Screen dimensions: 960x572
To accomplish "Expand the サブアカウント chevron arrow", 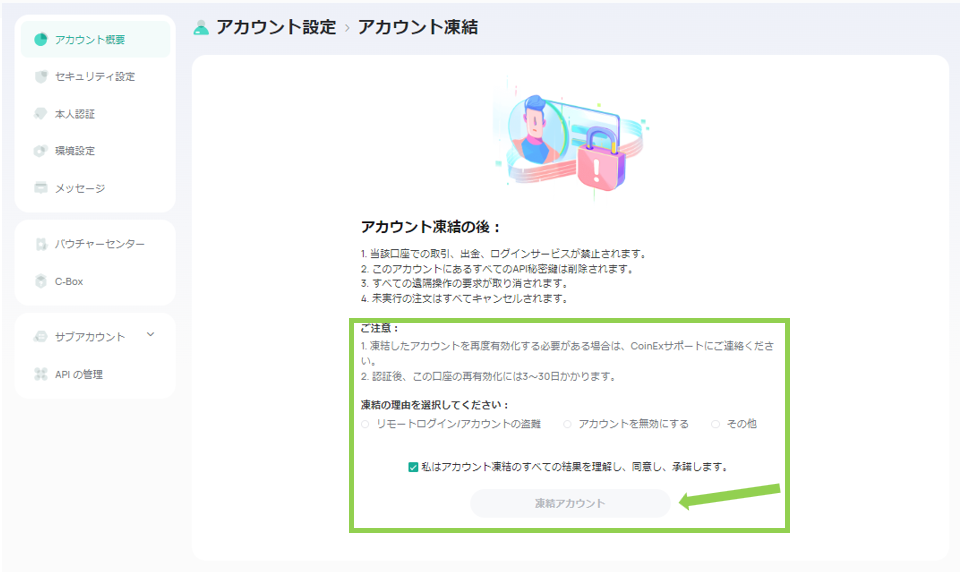I will [150, 335].
